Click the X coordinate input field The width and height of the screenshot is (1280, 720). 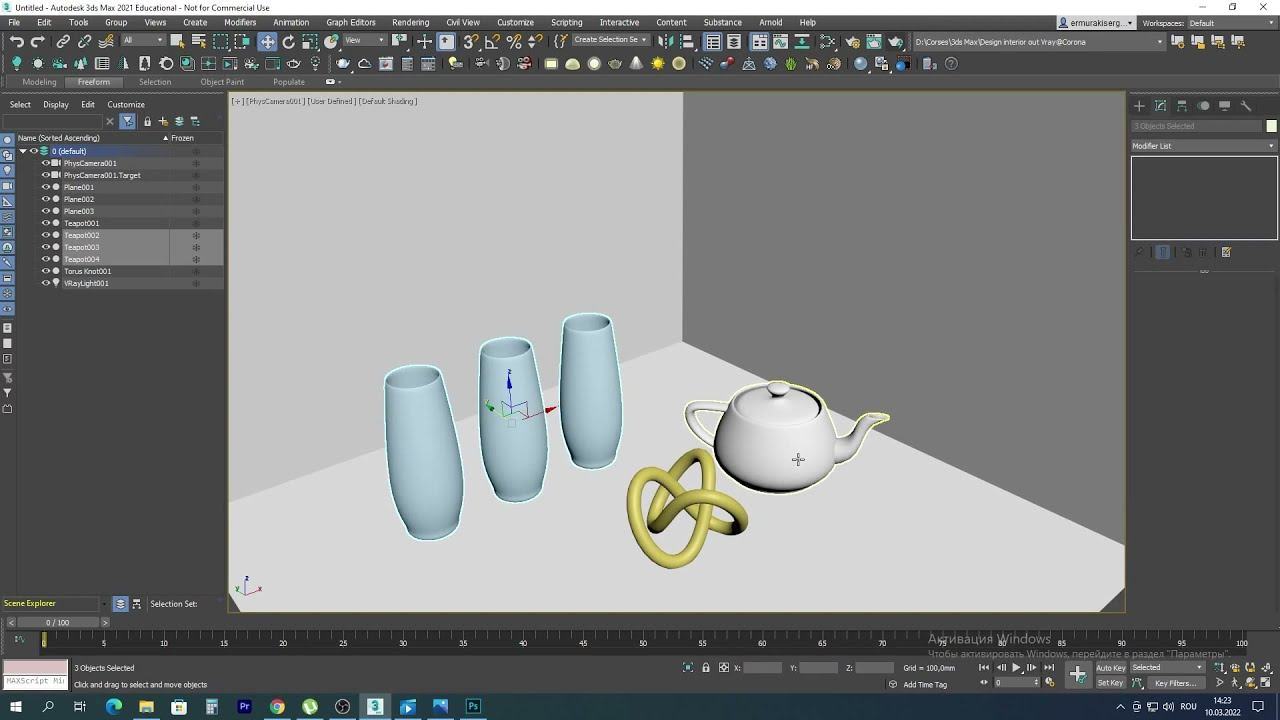(762, 667)
